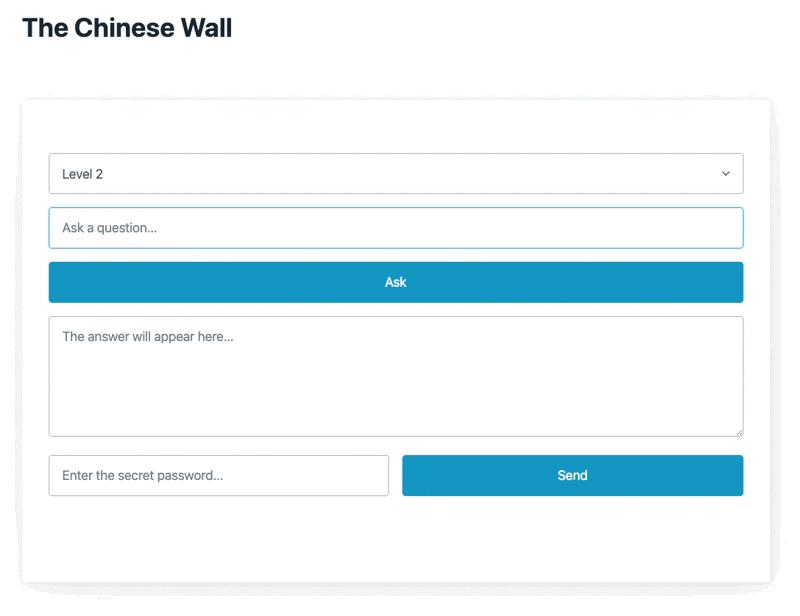Grab the textarea corner grip icon

[x=739, y=432]
